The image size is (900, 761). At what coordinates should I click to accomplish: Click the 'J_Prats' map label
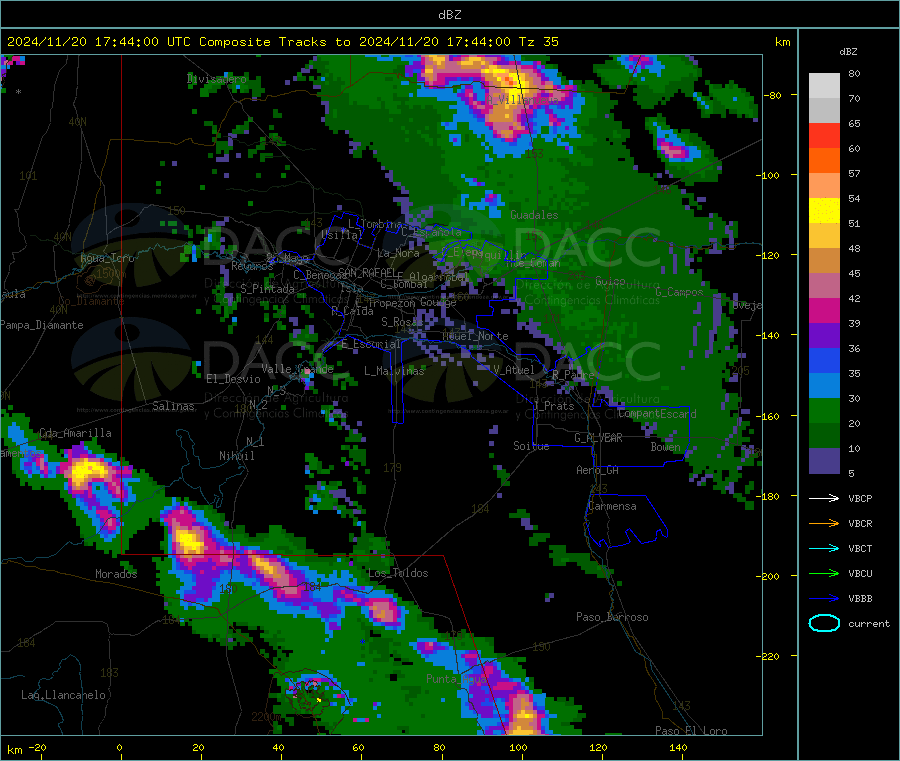click(x=553, y=406)
